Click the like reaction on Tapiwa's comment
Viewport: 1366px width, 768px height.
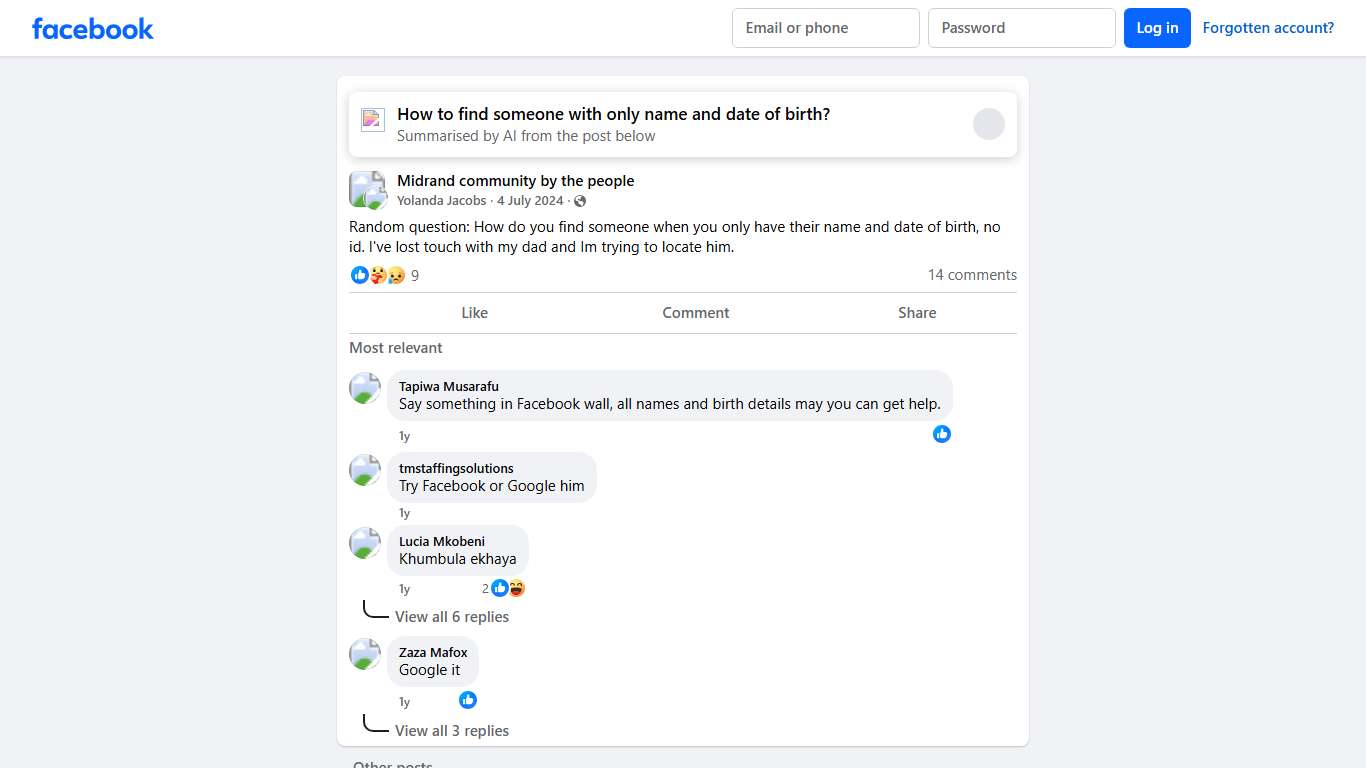942,434
